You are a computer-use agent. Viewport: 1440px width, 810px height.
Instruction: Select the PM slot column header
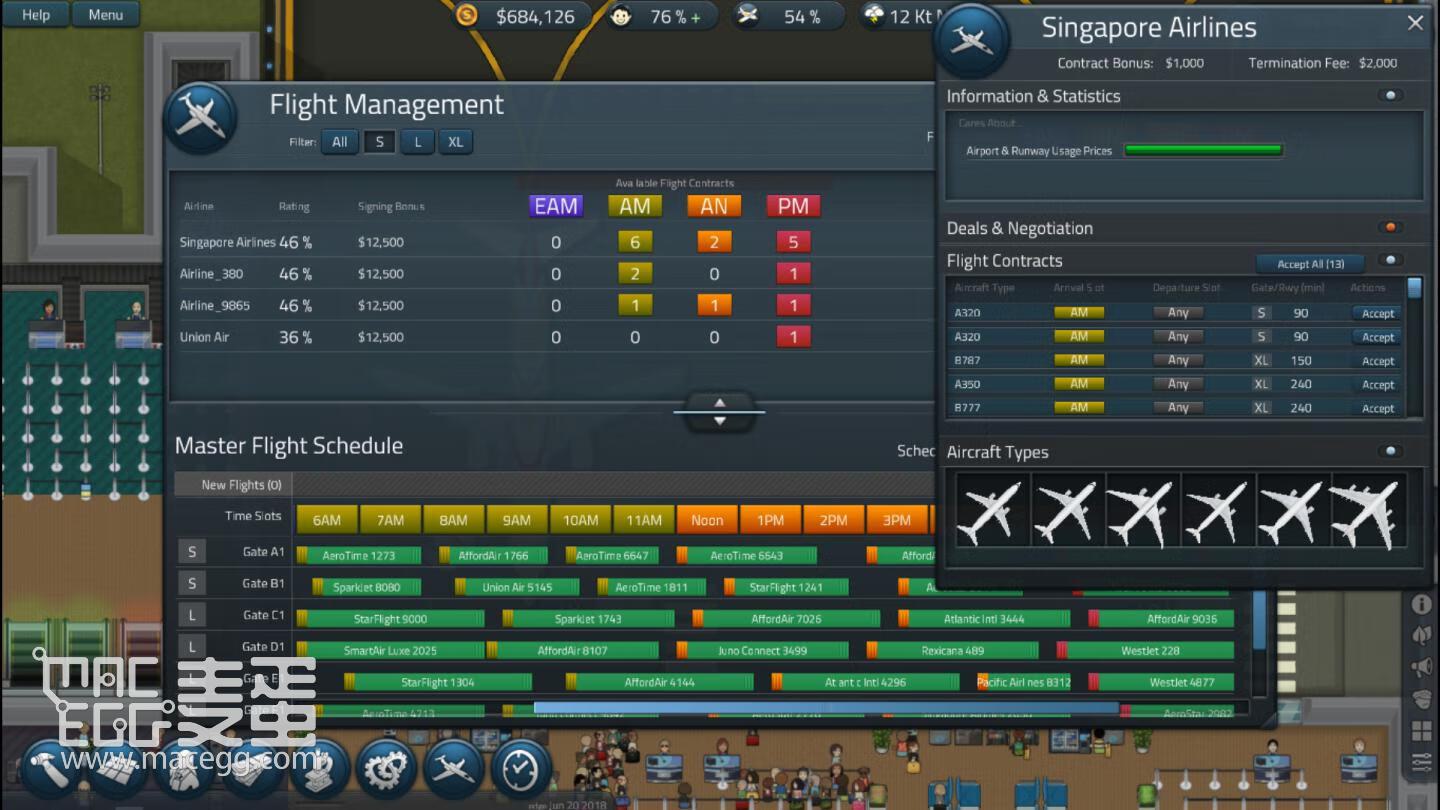793,206
